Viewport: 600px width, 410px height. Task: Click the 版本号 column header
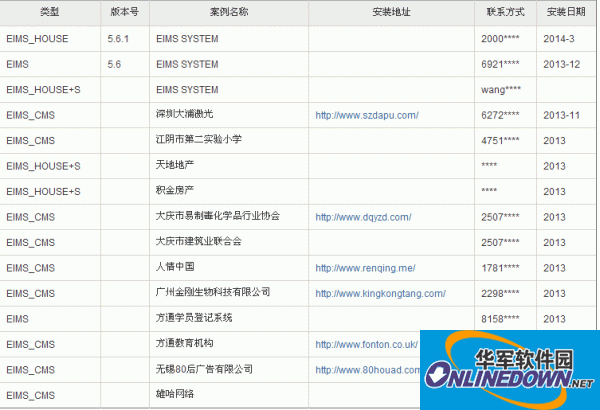click(x=124, y=12)
